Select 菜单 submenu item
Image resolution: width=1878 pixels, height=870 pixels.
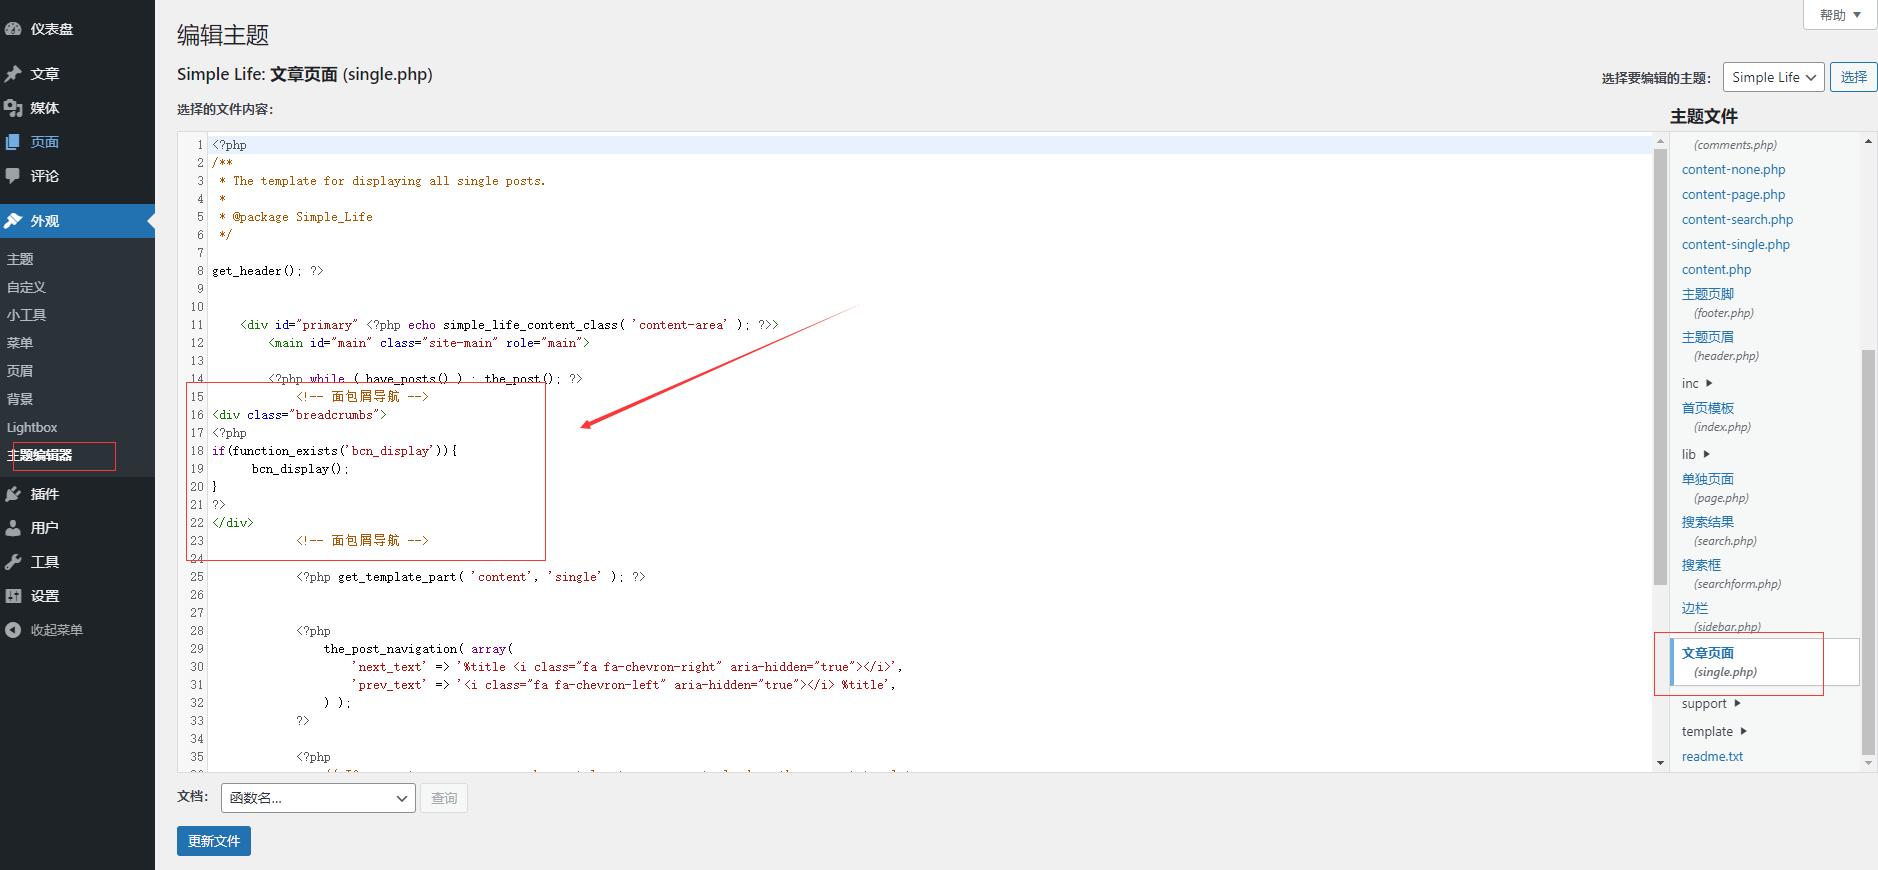tap(20, 343)
